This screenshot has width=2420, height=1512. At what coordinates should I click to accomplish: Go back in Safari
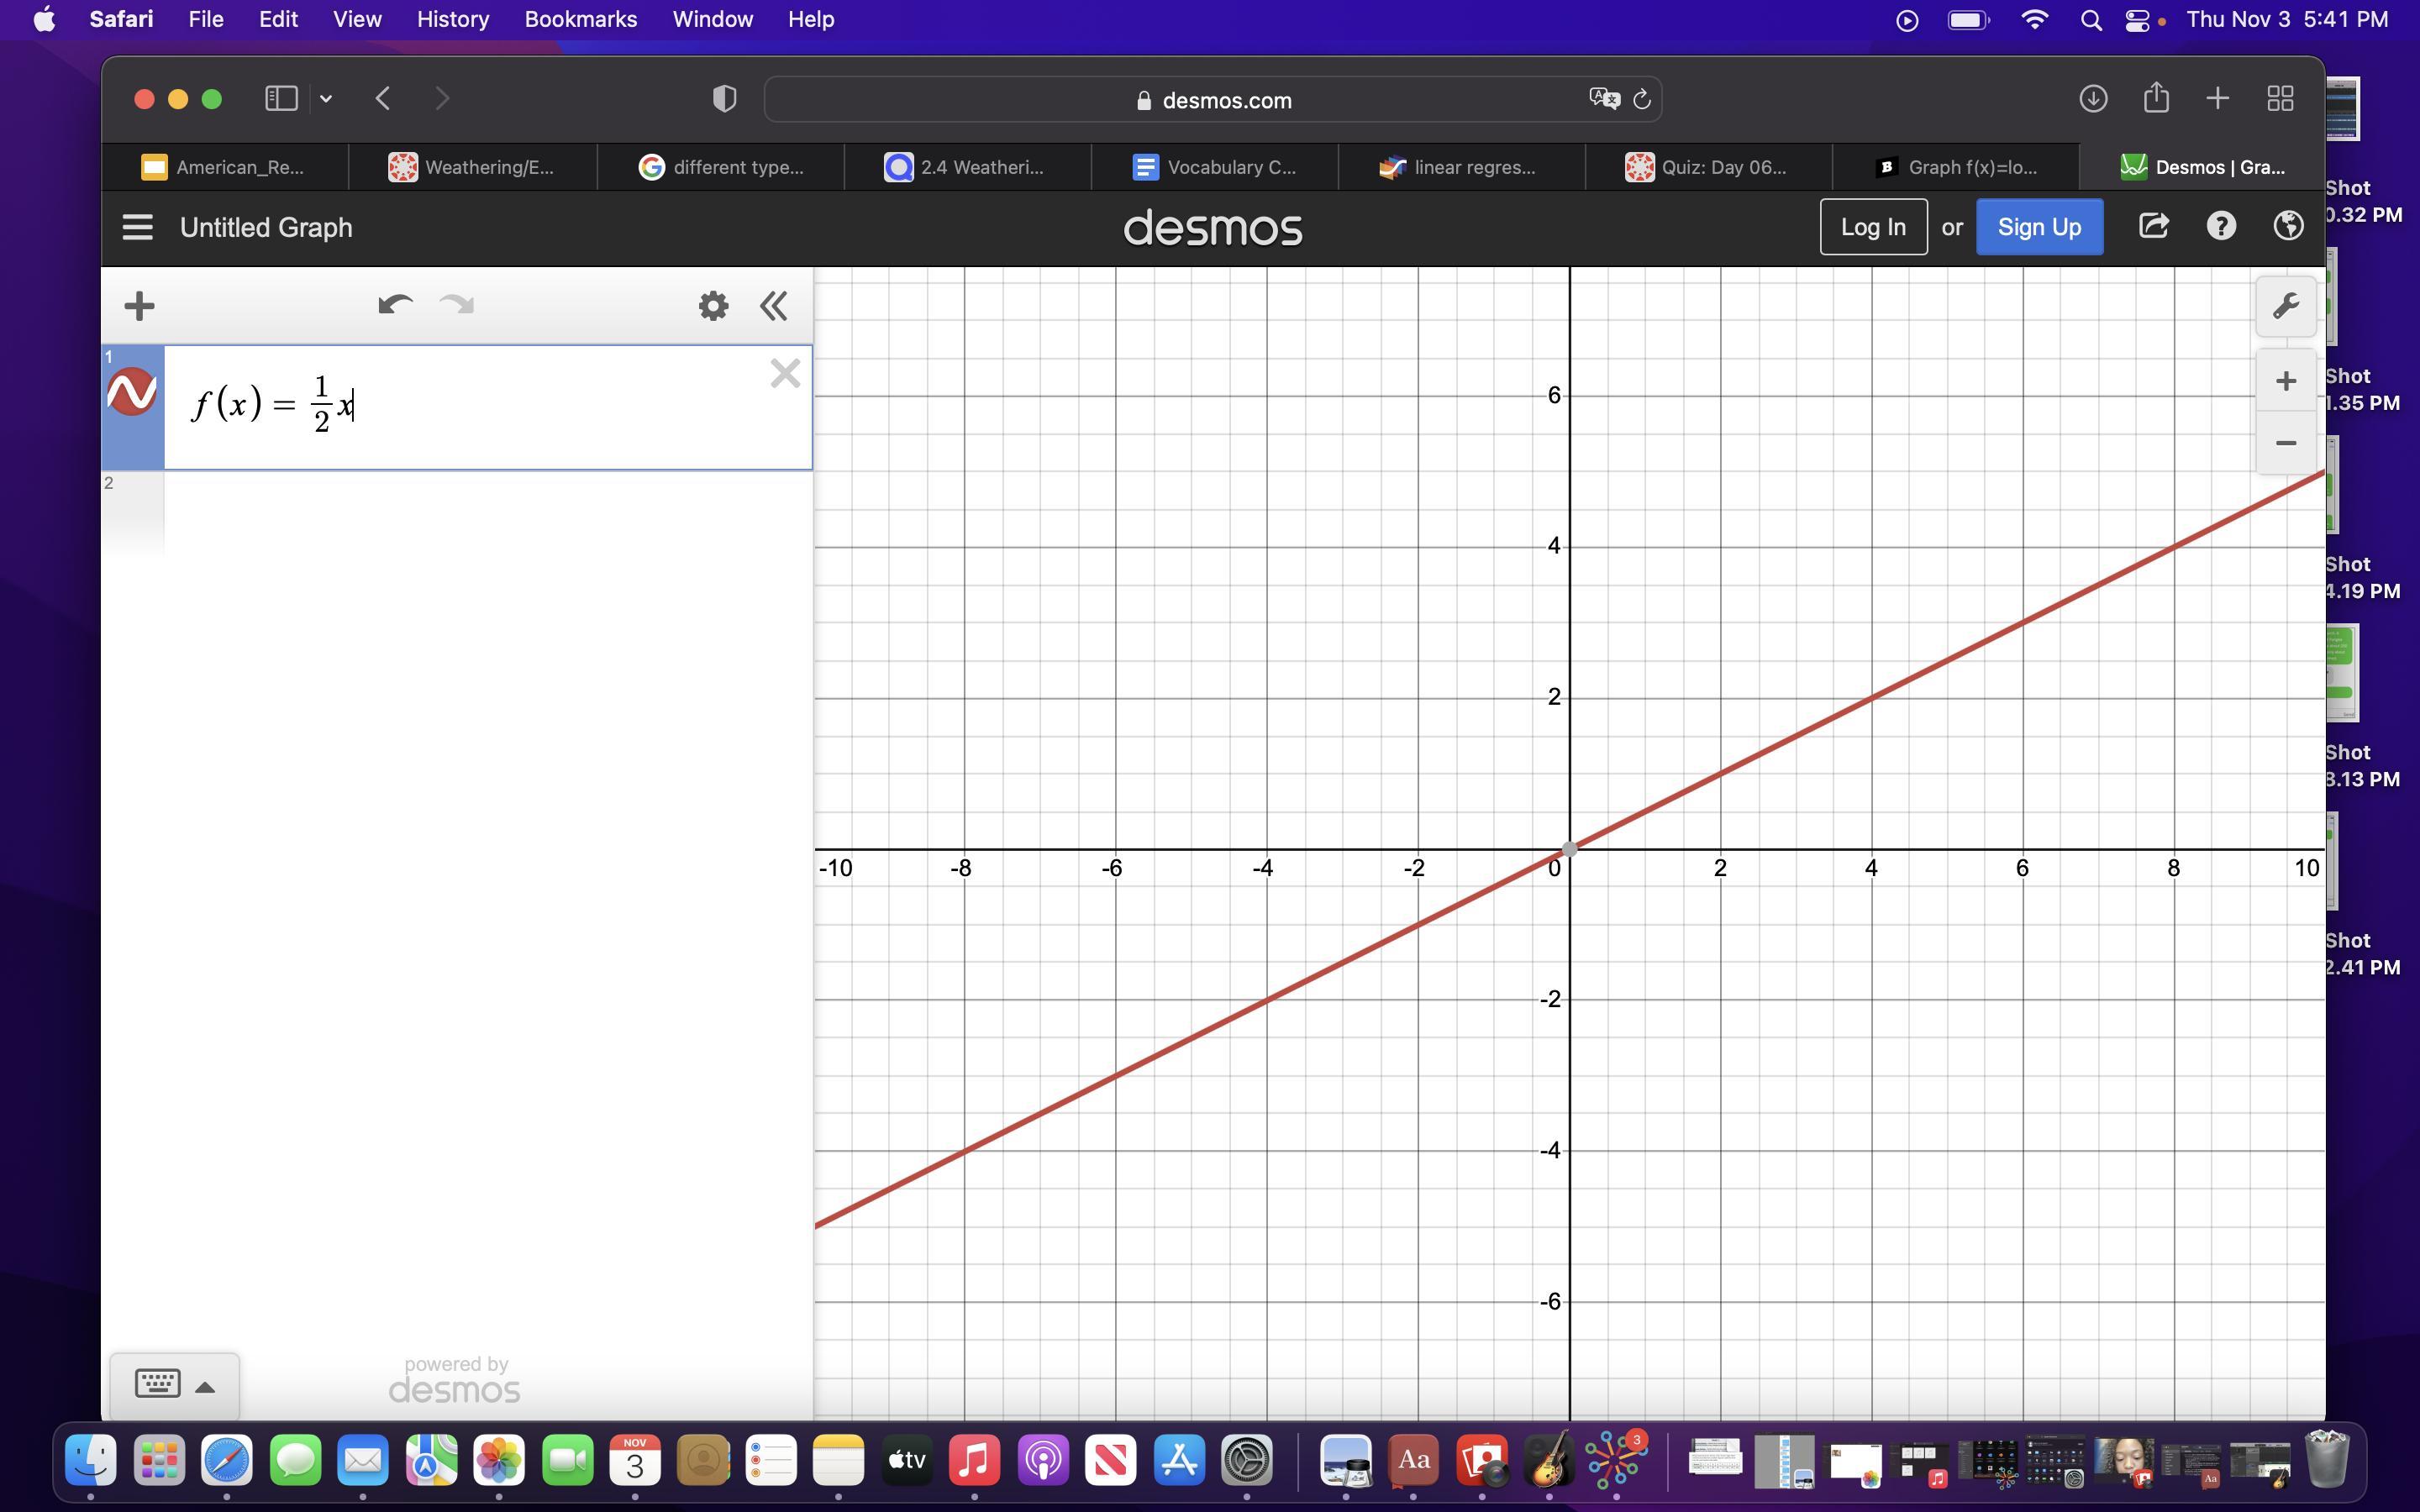tap(383, 98)
